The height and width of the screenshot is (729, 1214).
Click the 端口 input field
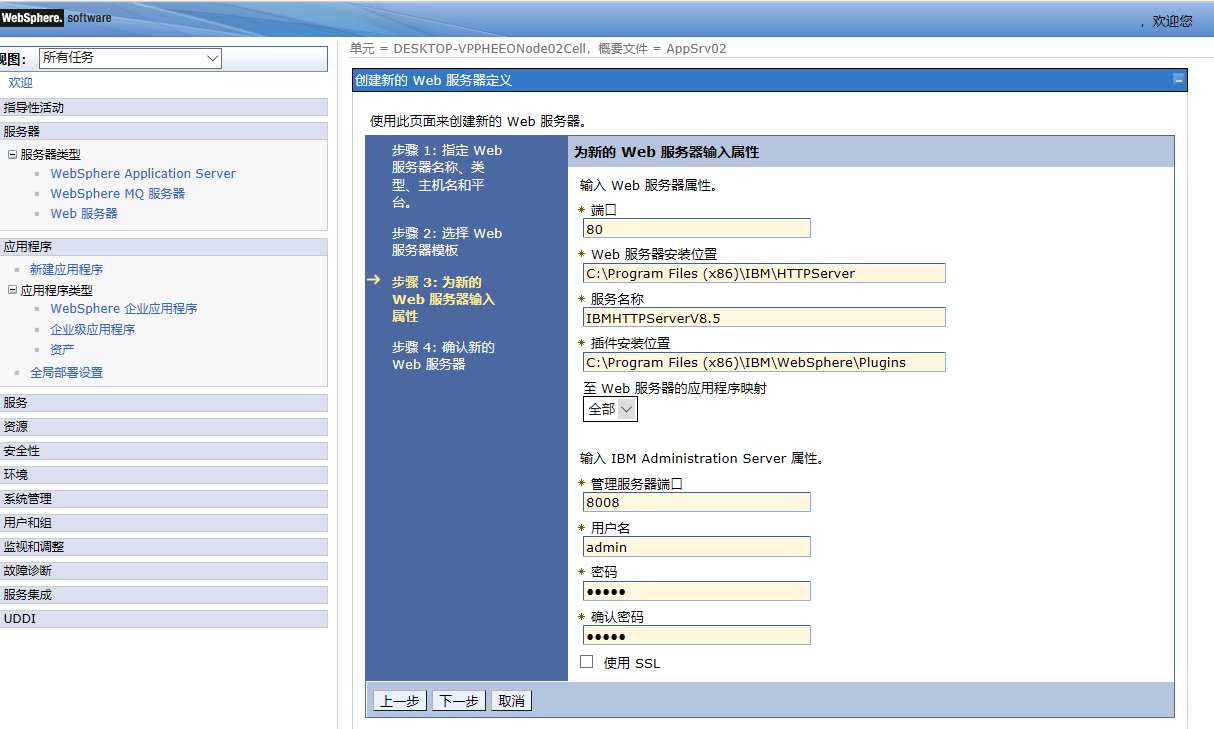[696, 228]
